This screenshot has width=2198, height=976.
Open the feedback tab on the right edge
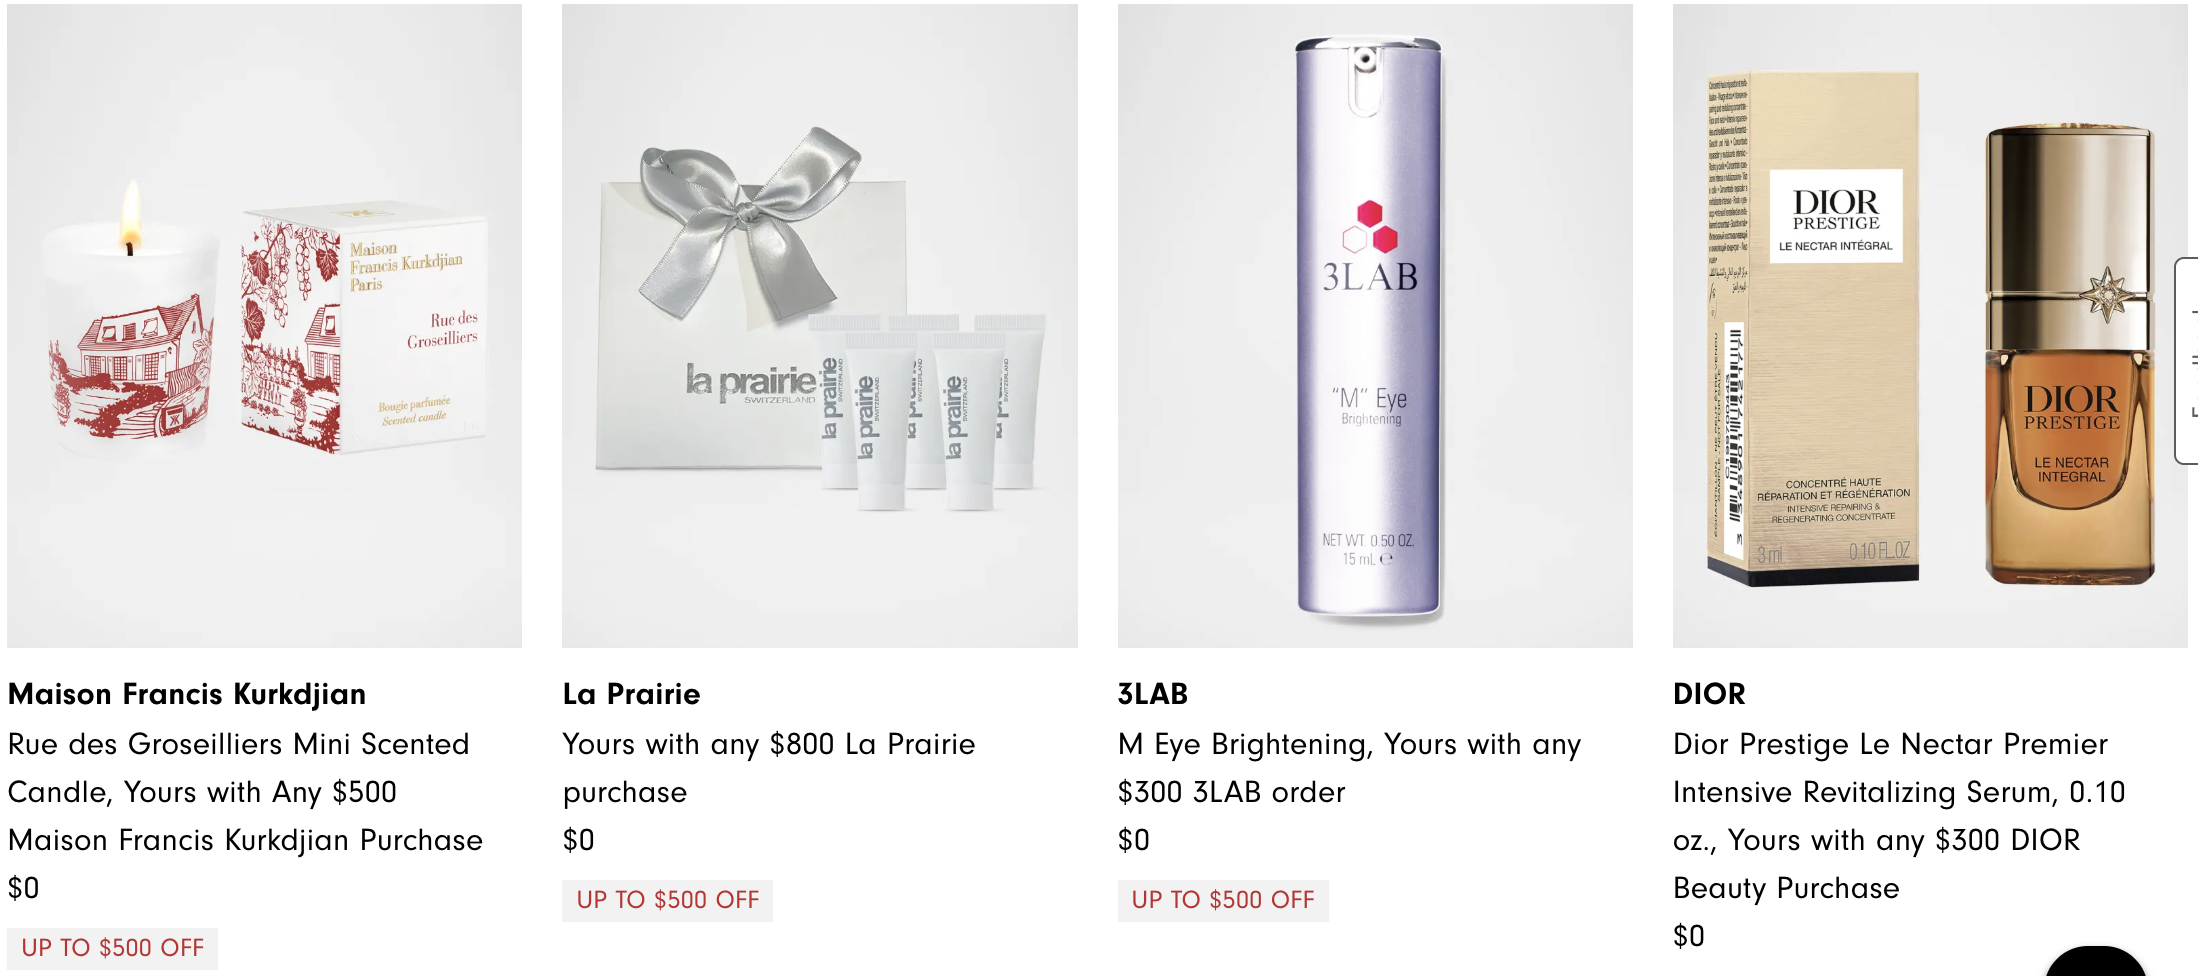[2188, 360]
